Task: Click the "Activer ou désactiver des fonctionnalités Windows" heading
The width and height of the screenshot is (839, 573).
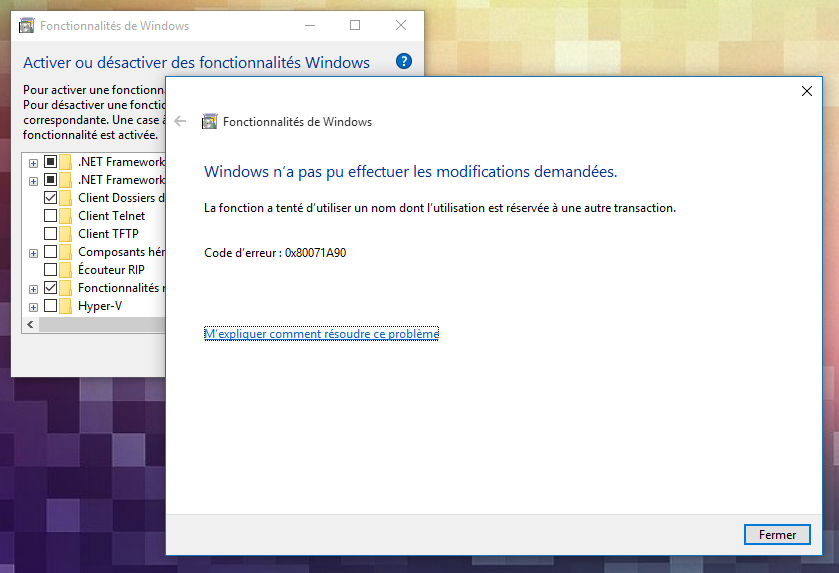Action: point(196,63)
